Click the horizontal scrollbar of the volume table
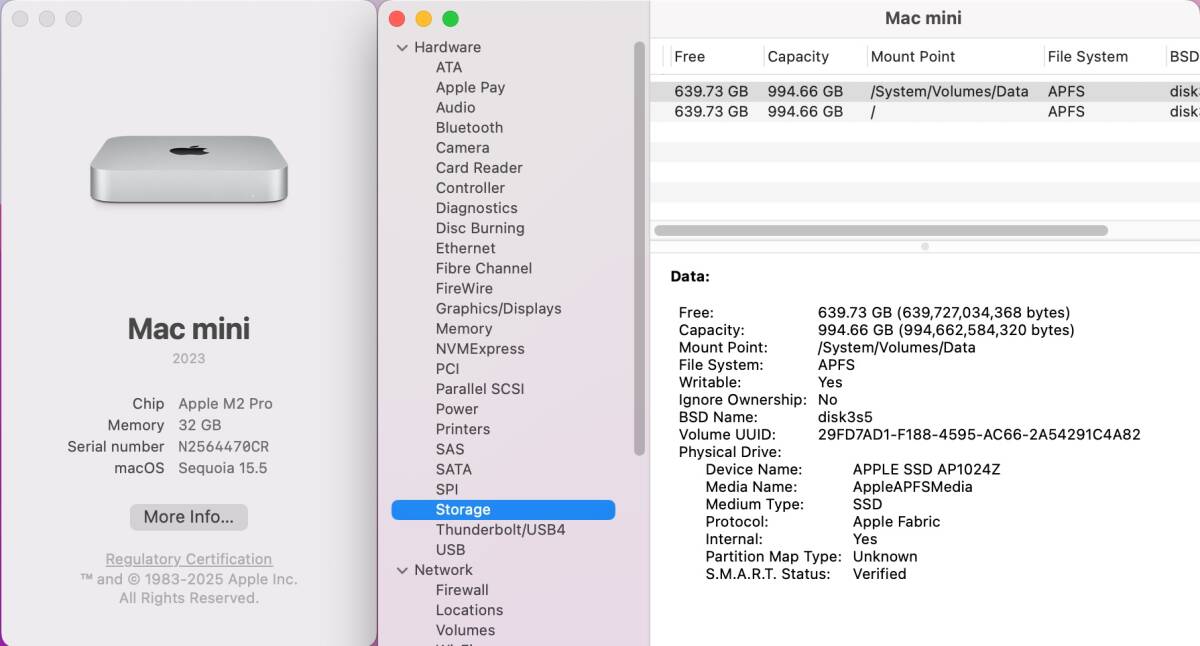The image size is (1200, 646). 881,230
